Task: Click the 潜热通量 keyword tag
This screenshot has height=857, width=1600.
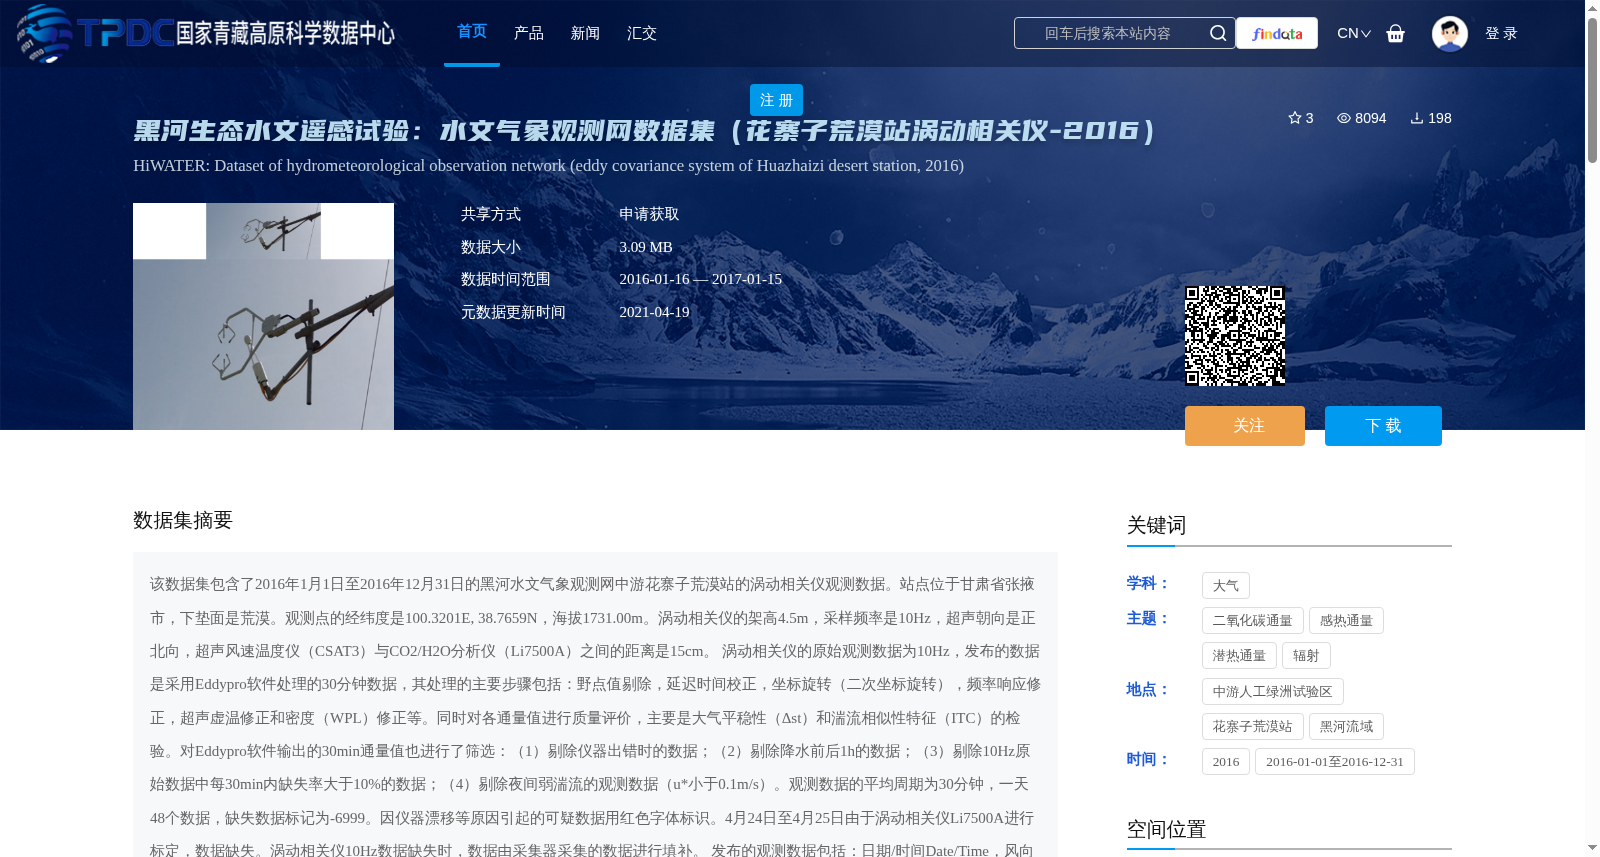Action: tap(1239, 656)
